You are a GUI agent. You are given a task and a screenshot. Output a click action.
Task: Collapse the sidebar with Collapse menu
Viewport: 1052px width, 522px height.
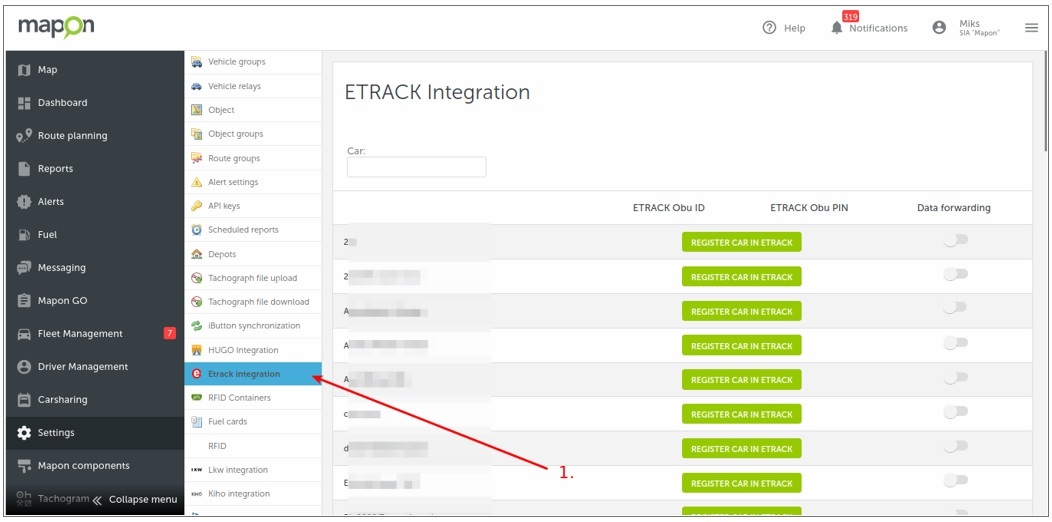coord(135,499)
